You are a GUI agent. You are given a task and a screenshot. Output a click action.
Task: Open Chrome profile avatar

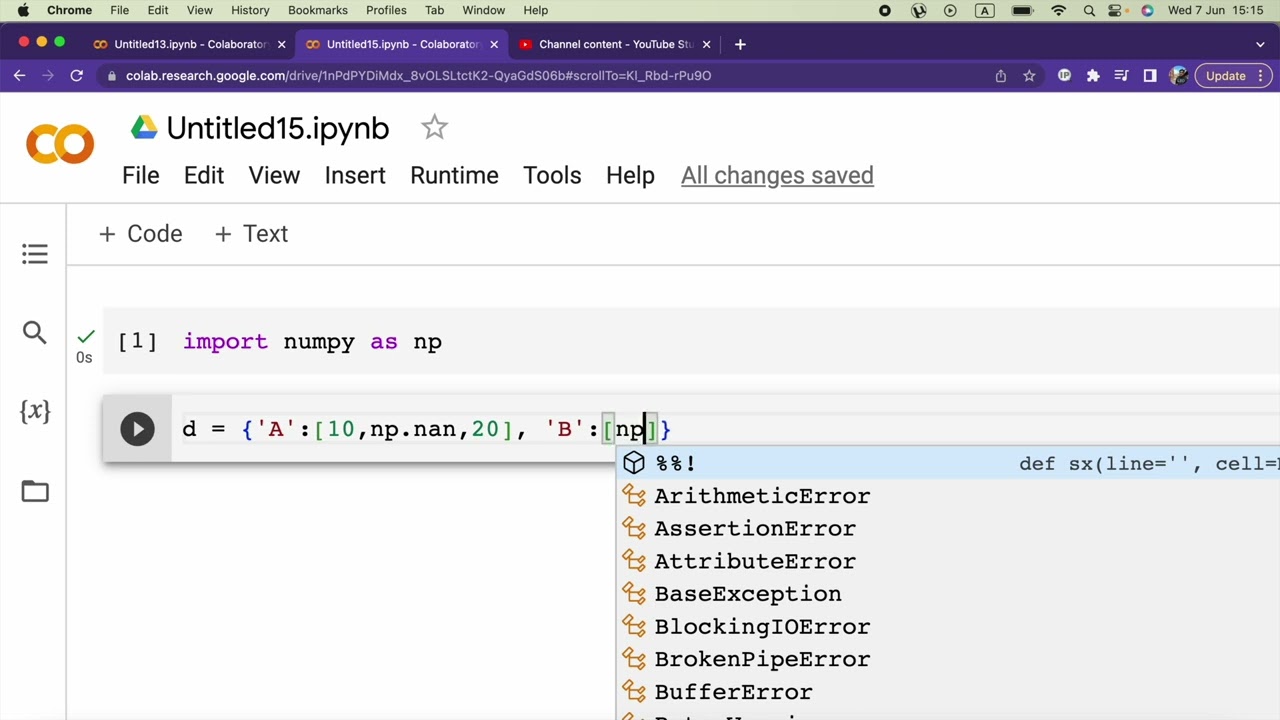coord(1178,76)
